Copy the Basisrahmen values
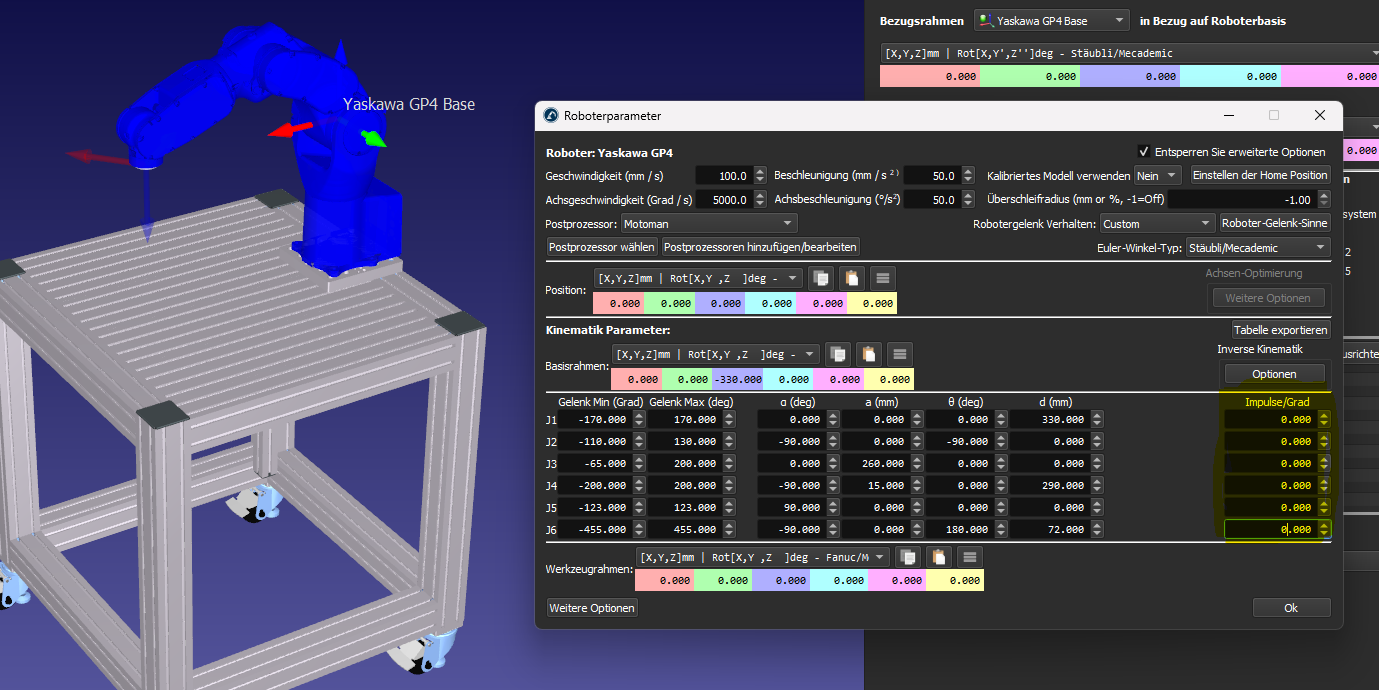The width and height of the screenshot is (1379, 690). [838, 354]
